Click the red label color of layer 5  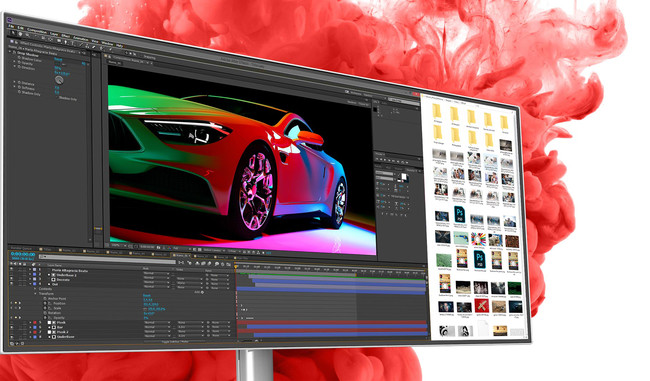tap(35, 323)
